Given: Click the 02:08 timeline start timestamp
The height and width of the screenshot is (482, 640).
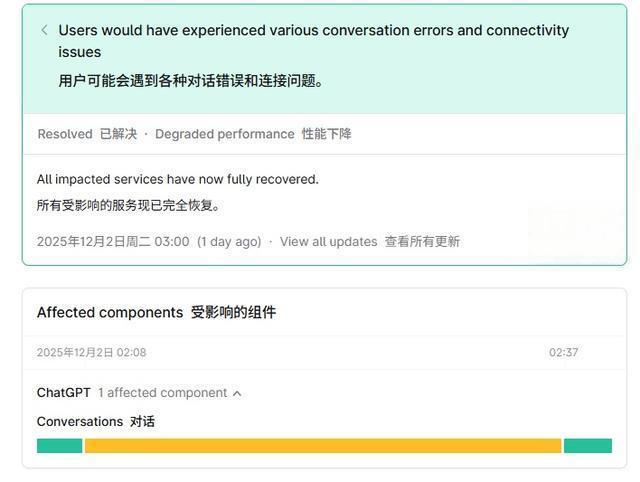Looking at the screenshot, I should [x=91, y=352].
